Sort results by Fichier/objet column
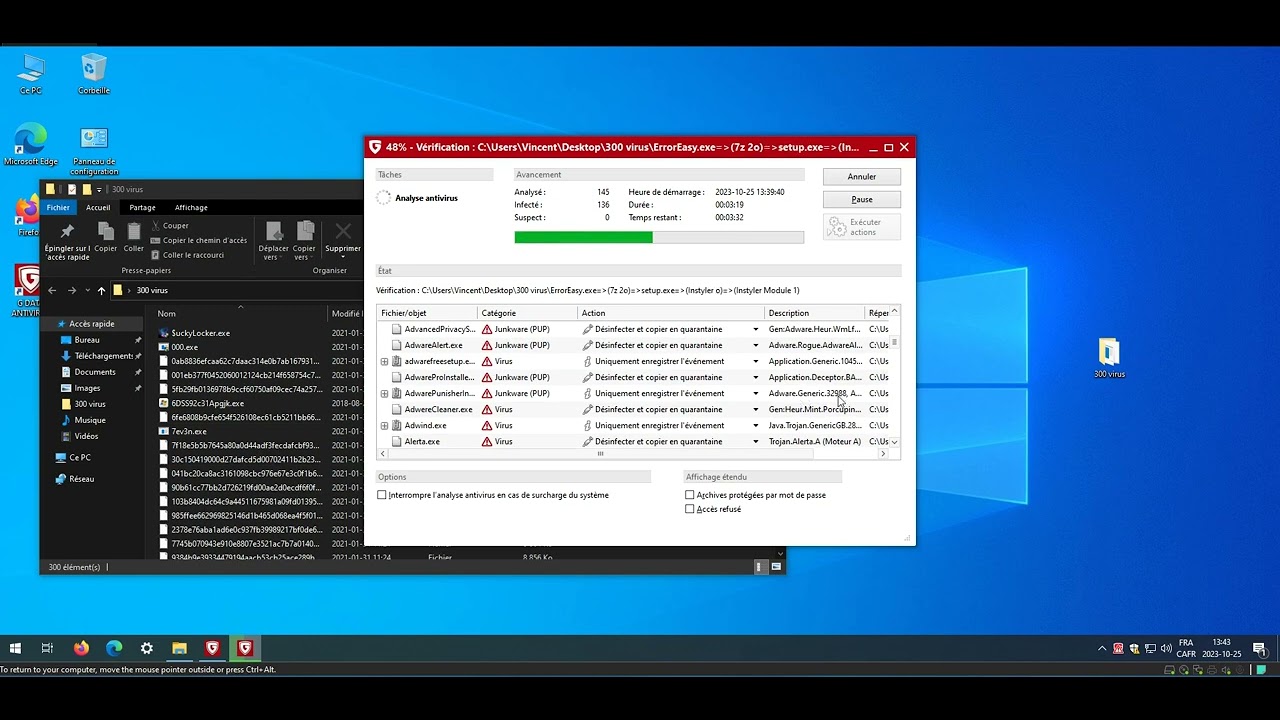Viewport: 1280px width, 720px height. coord(427,313)
